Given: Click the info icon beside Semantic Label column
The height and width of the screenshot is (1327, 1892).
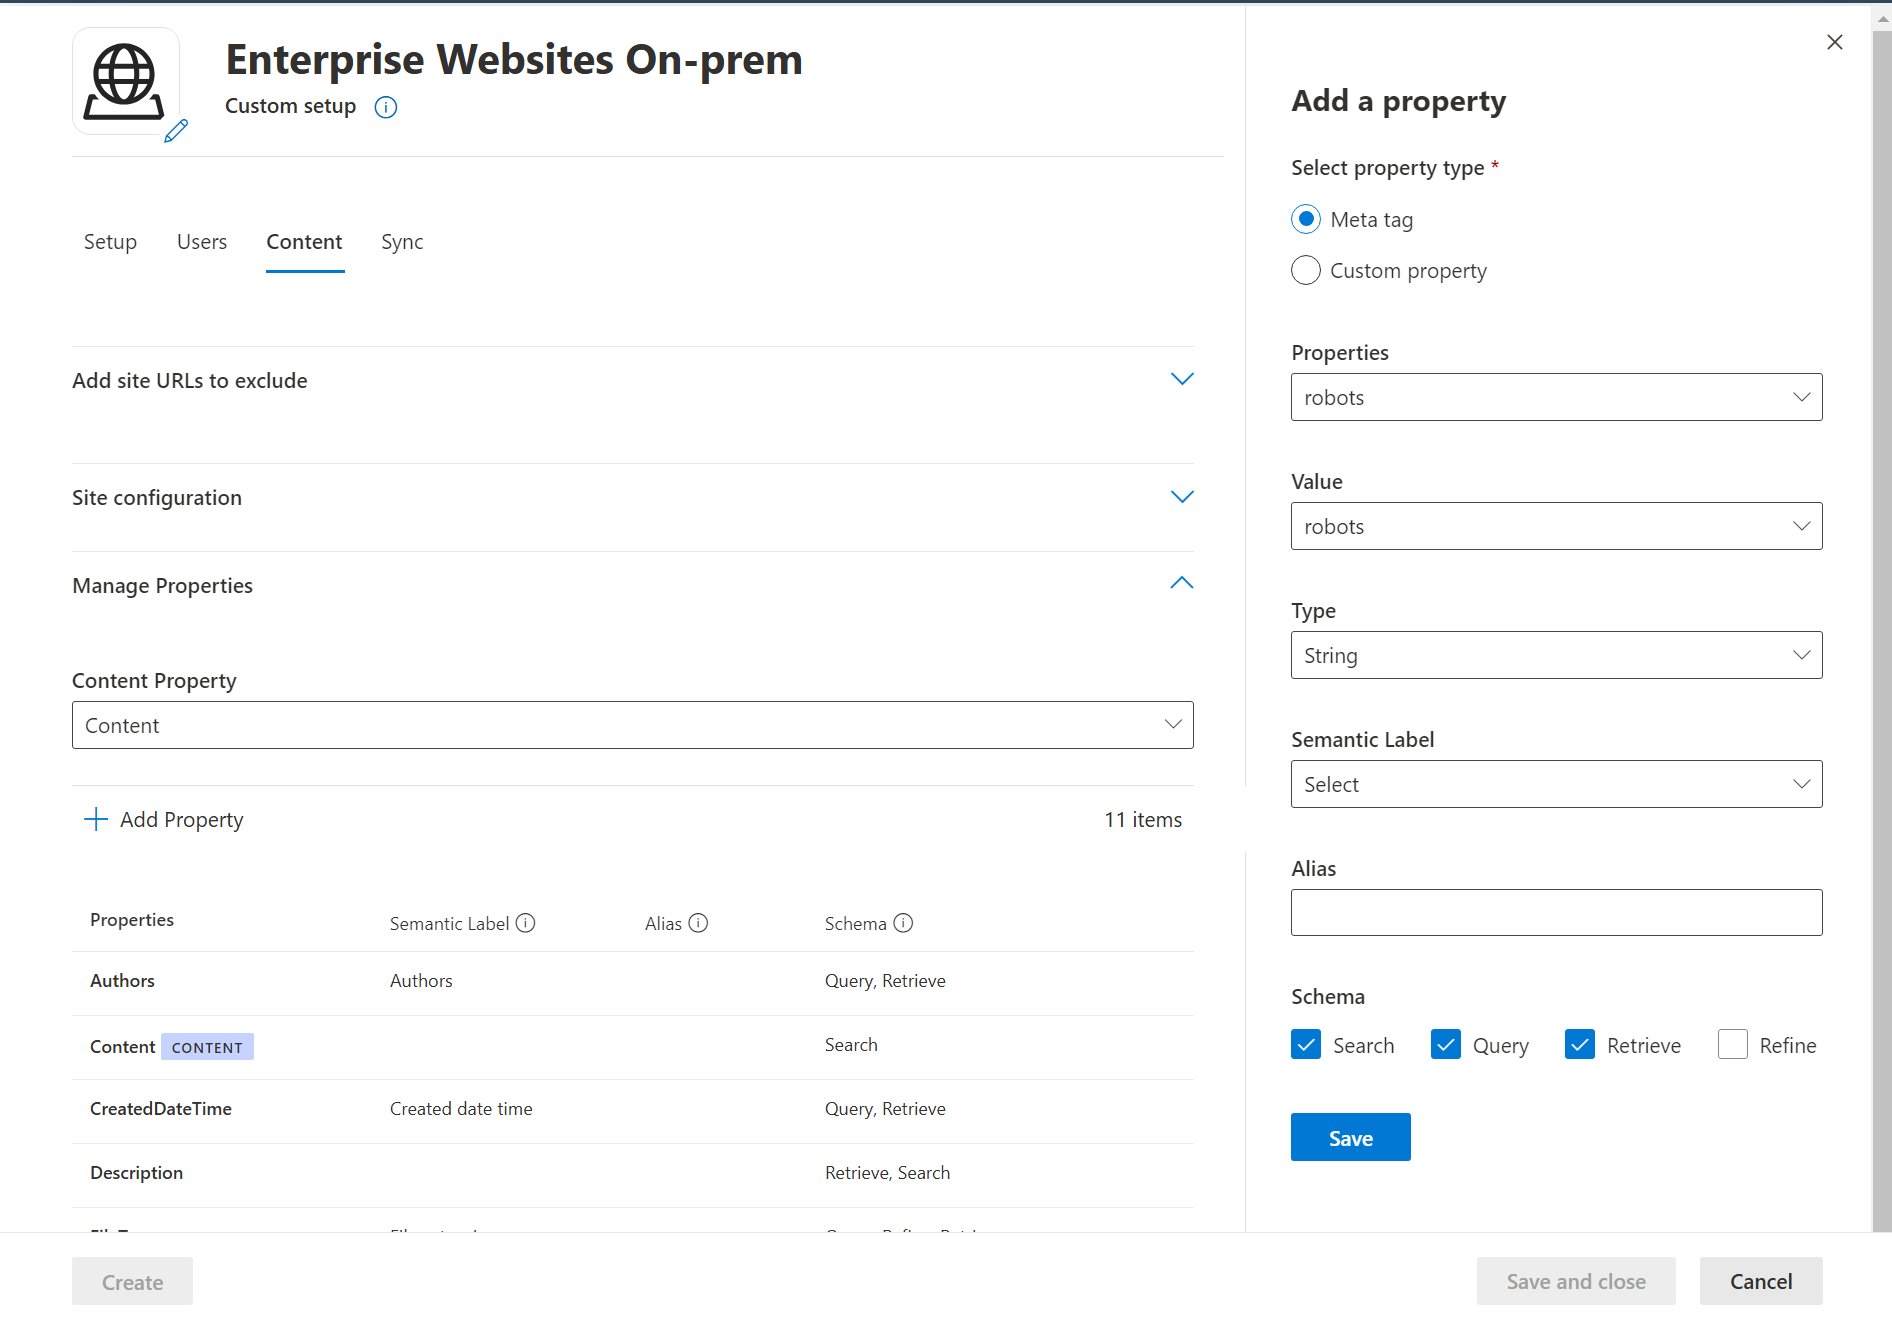Looking at the screenshot, I should coord(525,923).
